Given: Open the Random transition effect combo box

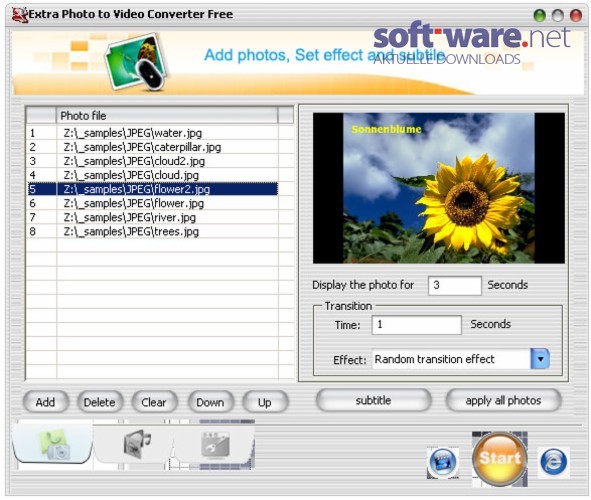Looking at the screenshot, I should 460,359.
